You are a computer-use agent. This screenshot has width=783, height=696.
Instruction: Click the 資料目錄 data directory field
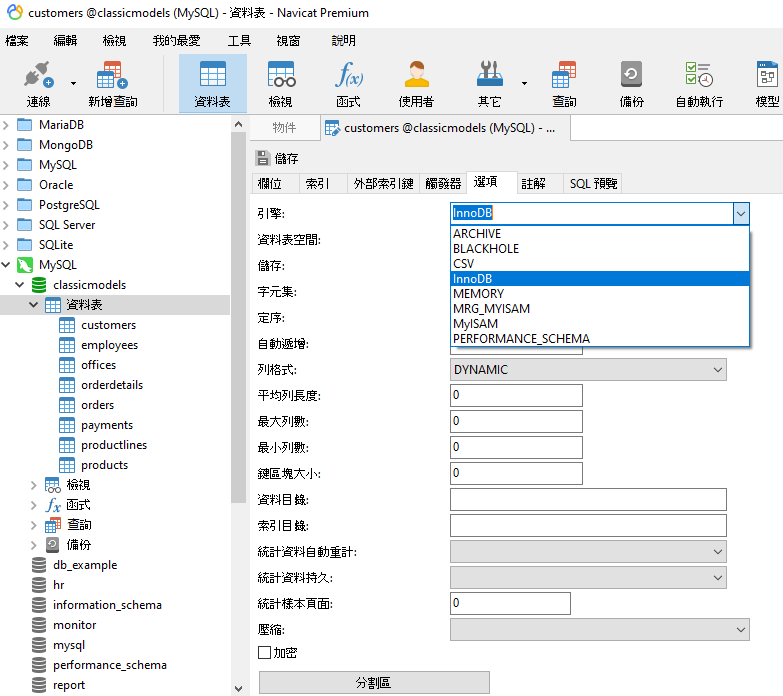[x=588, y=500]
